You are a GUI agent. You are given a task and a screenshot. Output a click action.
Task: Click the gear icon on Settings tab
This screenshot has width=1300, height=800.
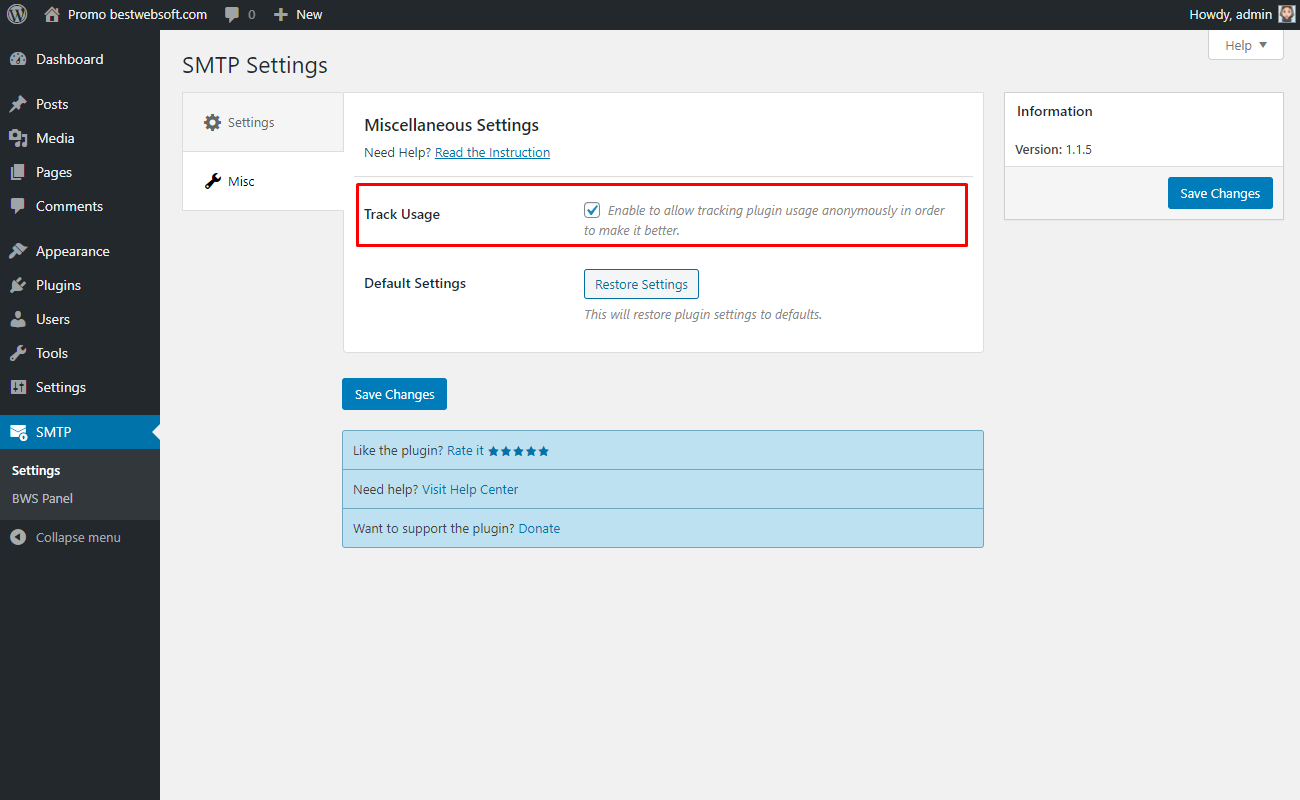pyautogui.click(x=212, y=122)
